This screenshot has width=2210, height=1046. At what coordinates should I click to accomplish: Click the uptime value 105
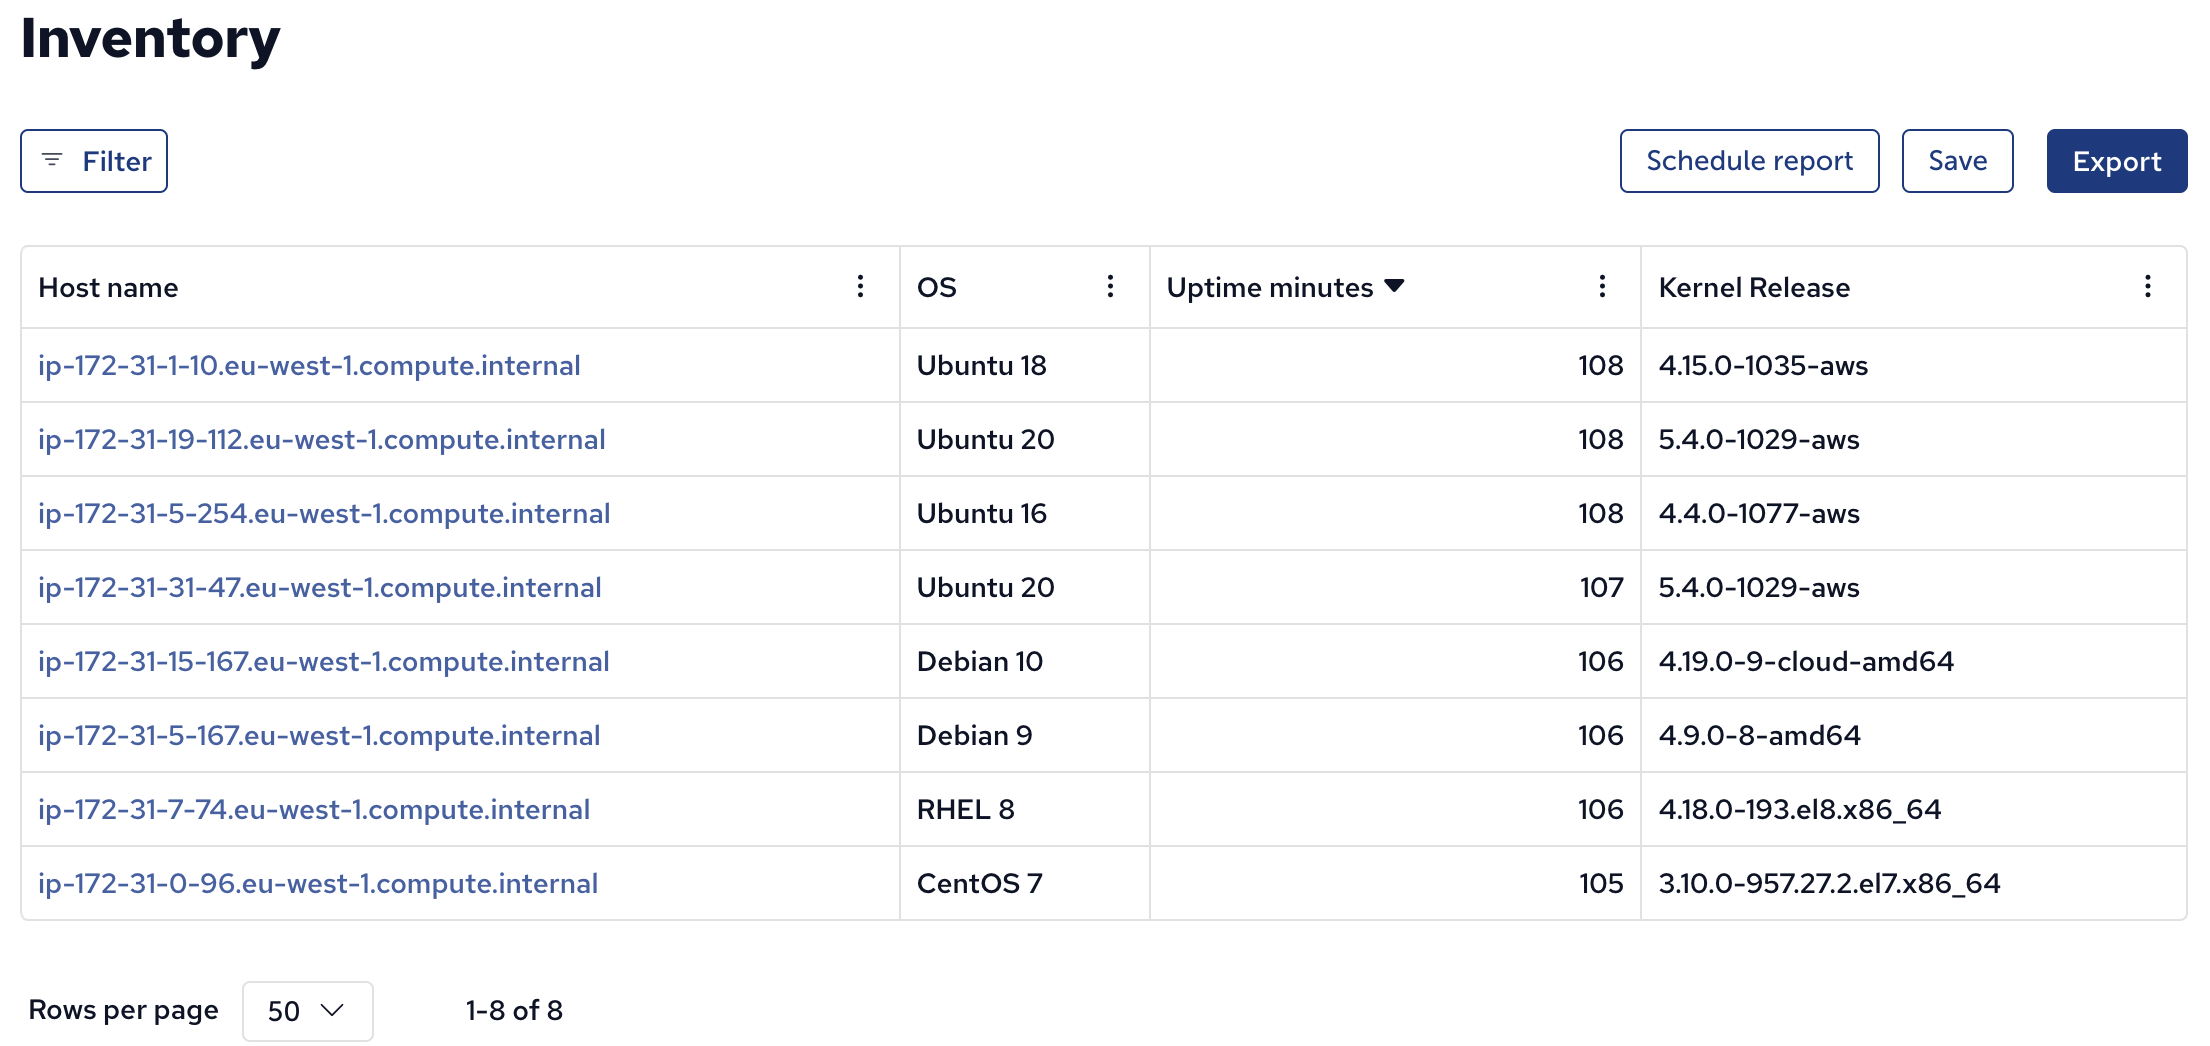pos(1601,884)
